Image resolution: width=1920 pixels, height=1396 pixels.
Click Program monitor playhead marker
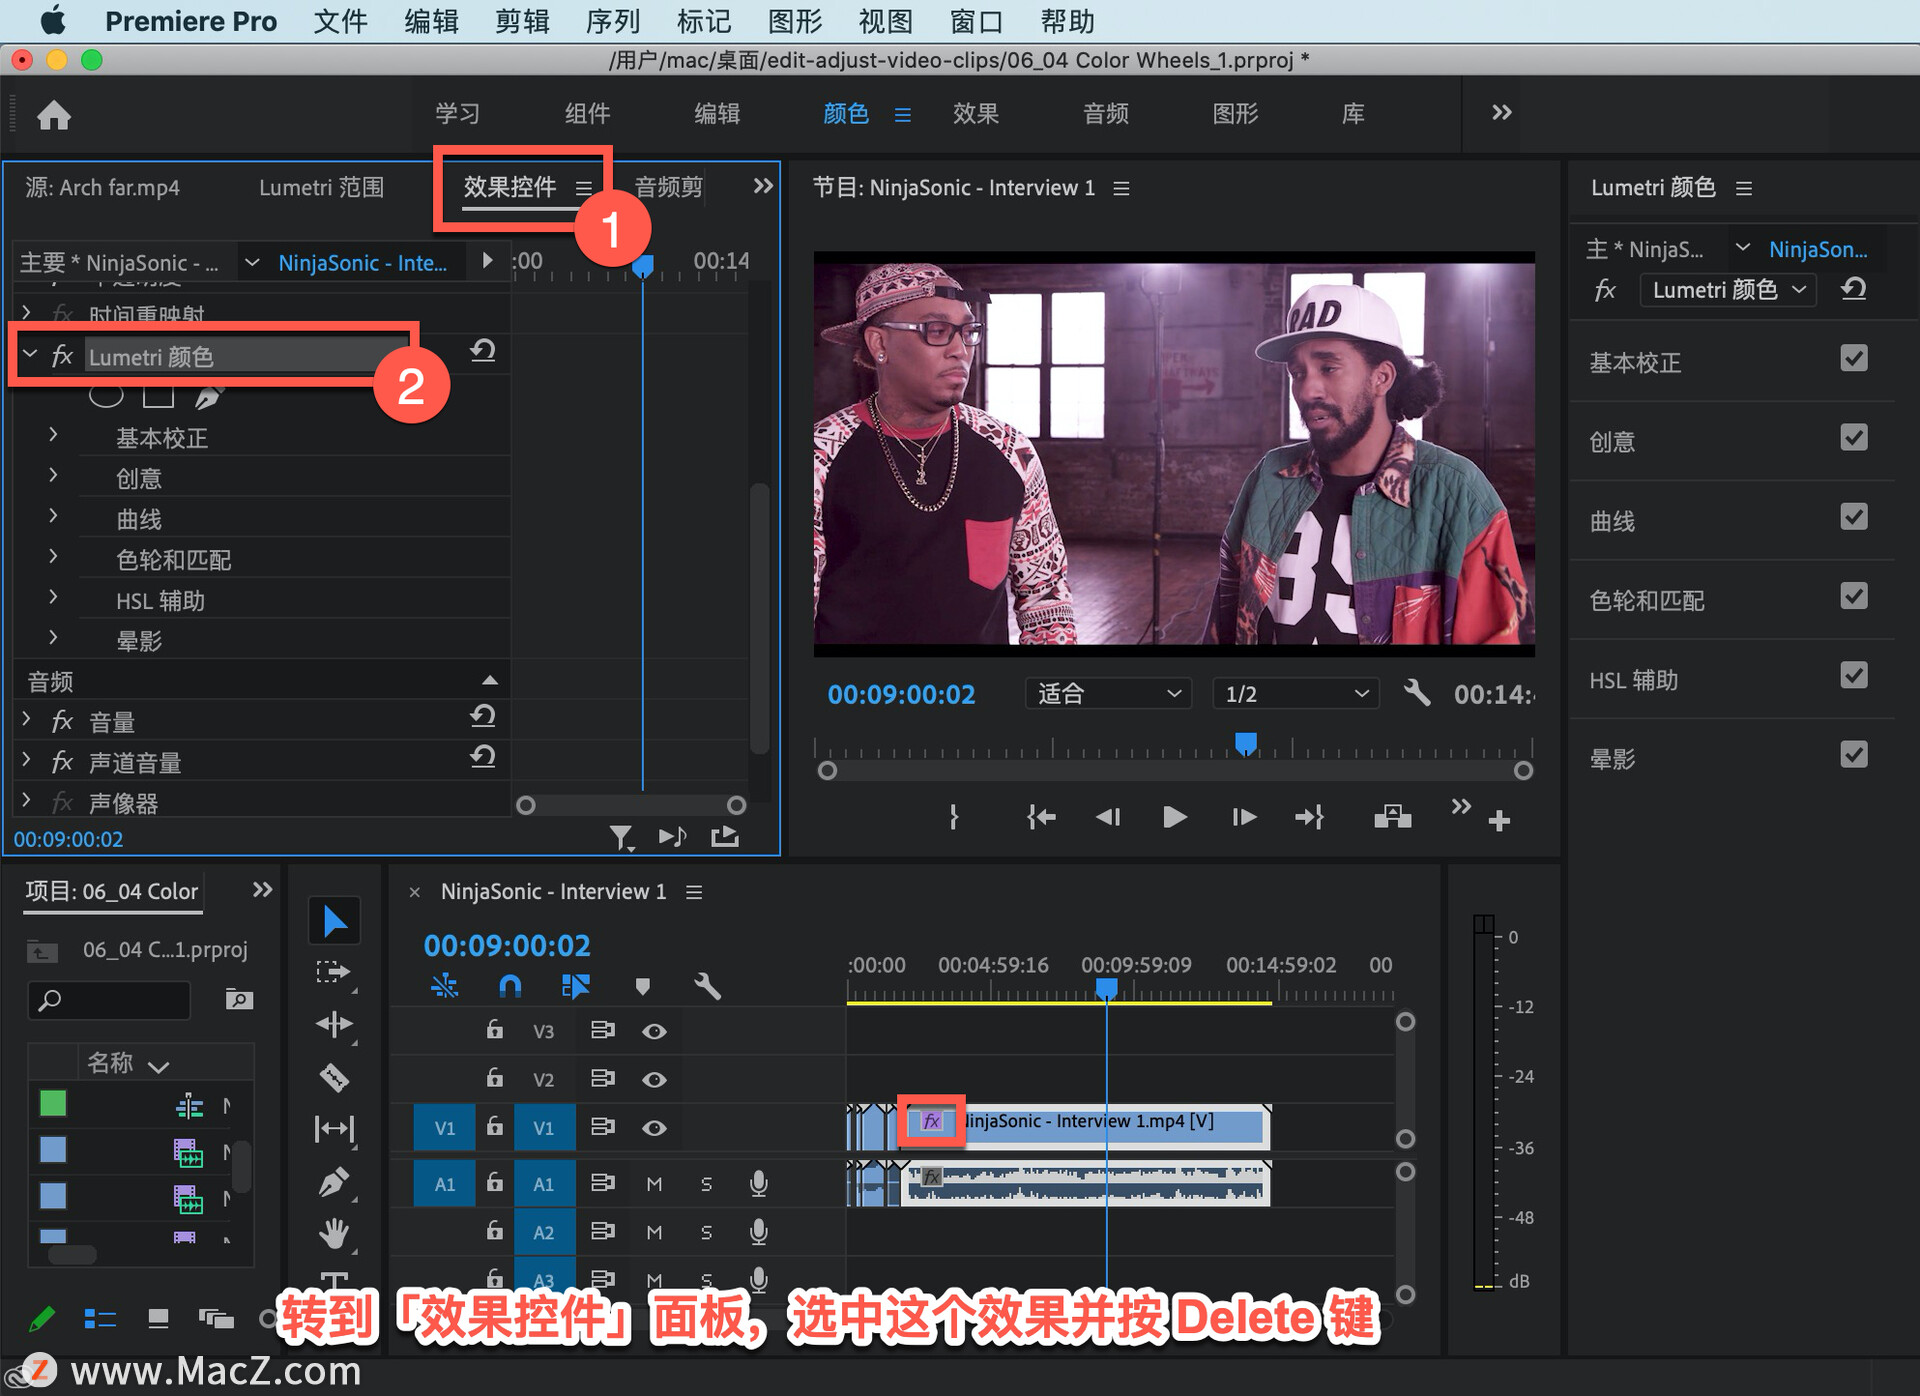[1245, 743]
